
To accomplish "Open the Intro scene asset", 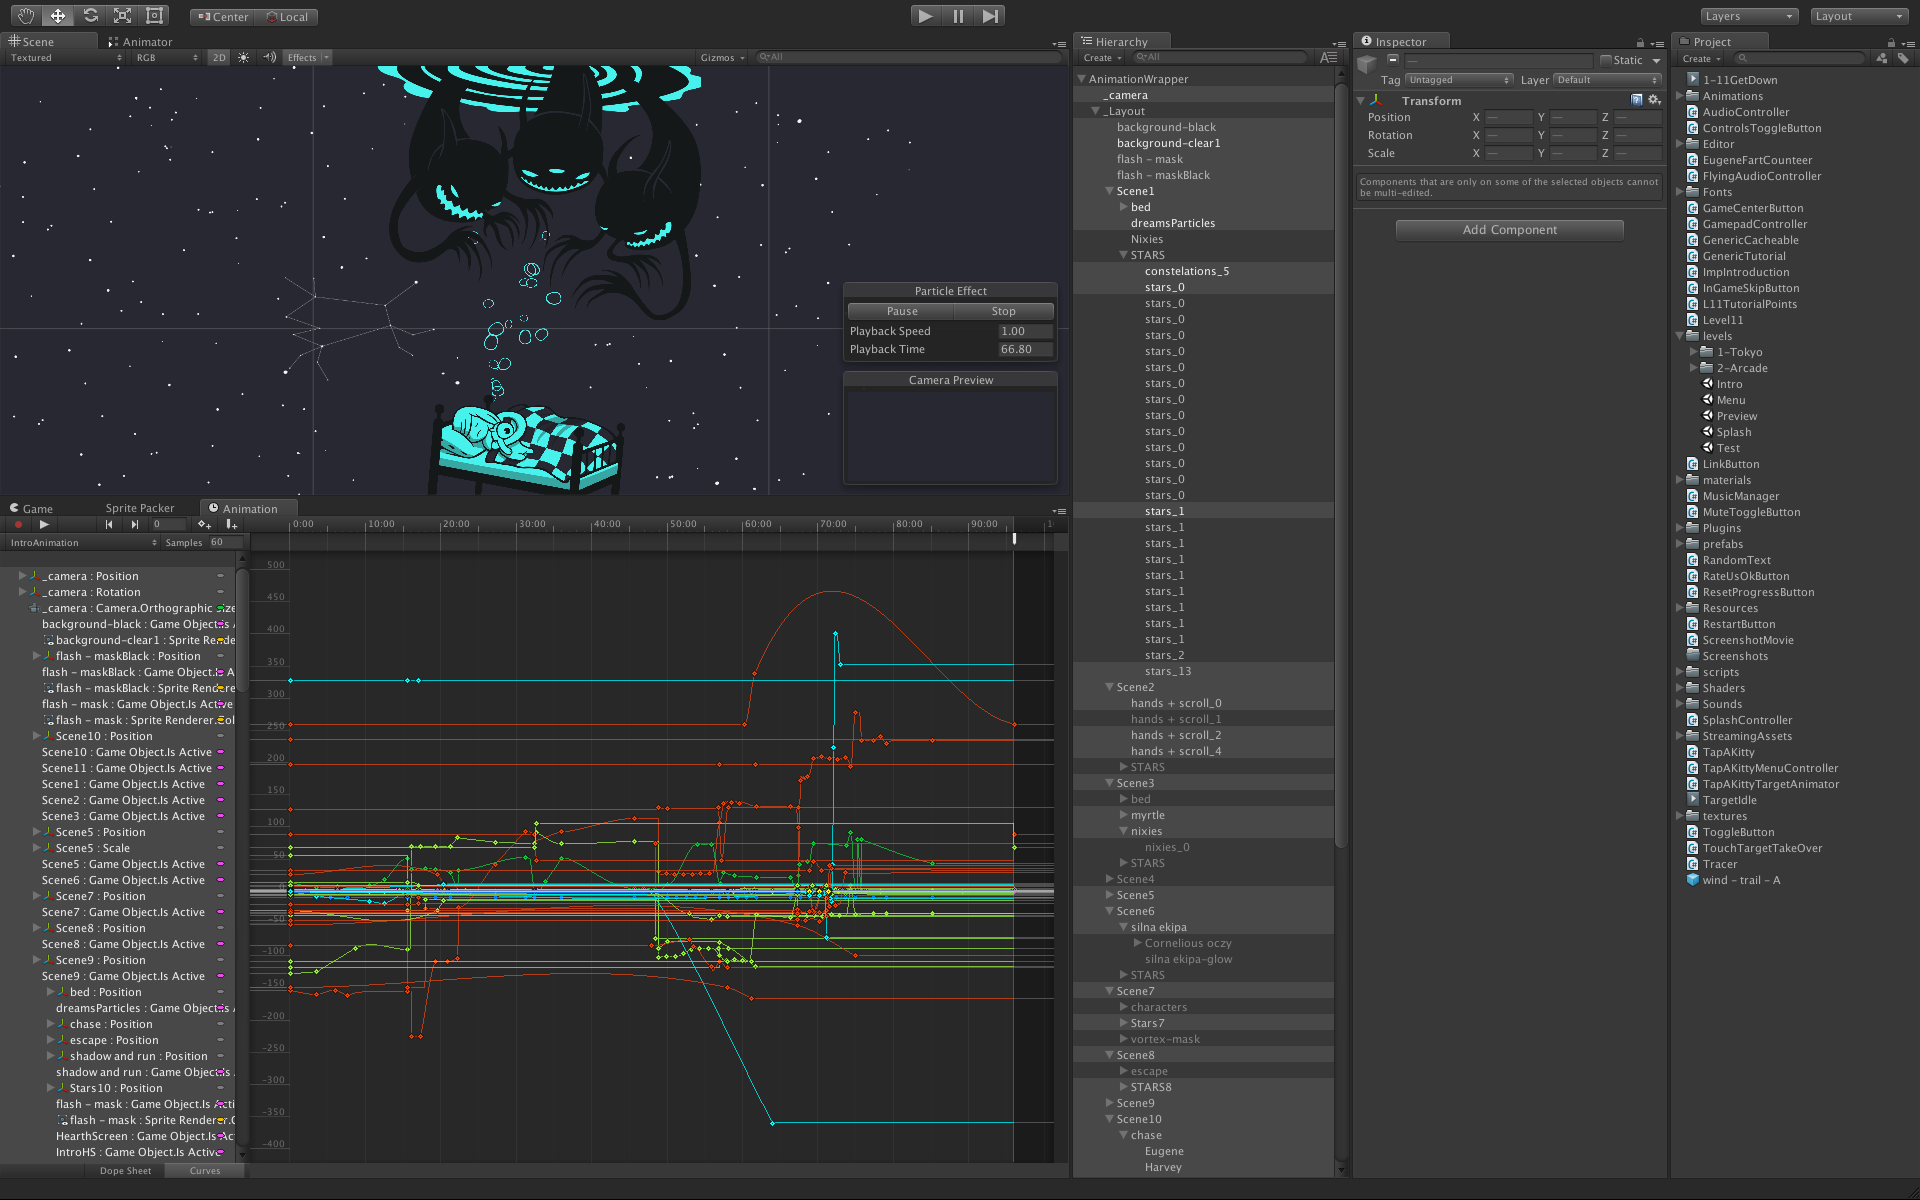I will 1729,384.
